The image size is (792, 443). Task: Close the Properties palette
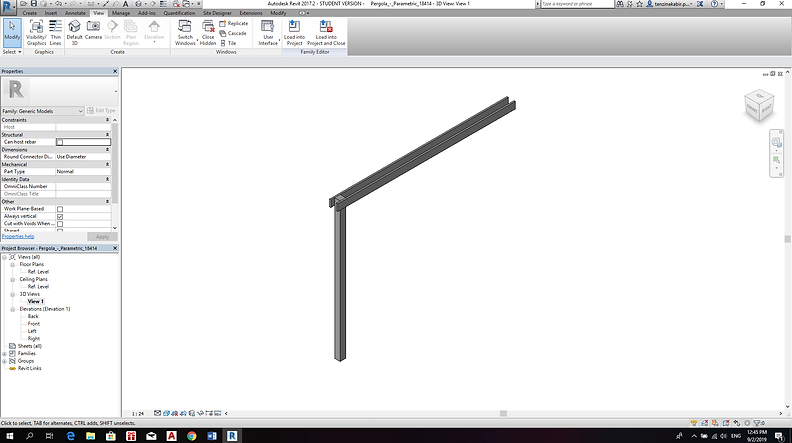(x=115, y=72)
